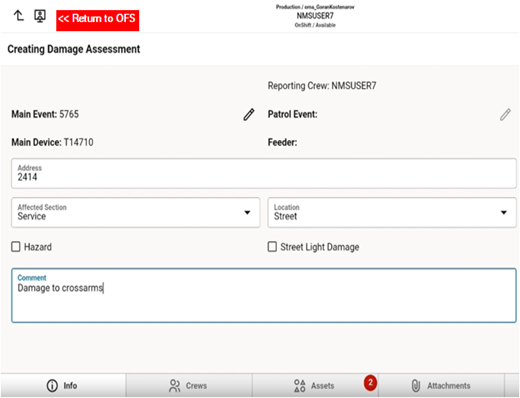The height and width of the screenshot is (398, 520).
Task: Switch to the Crews tab
Action: tap(189, 386)
